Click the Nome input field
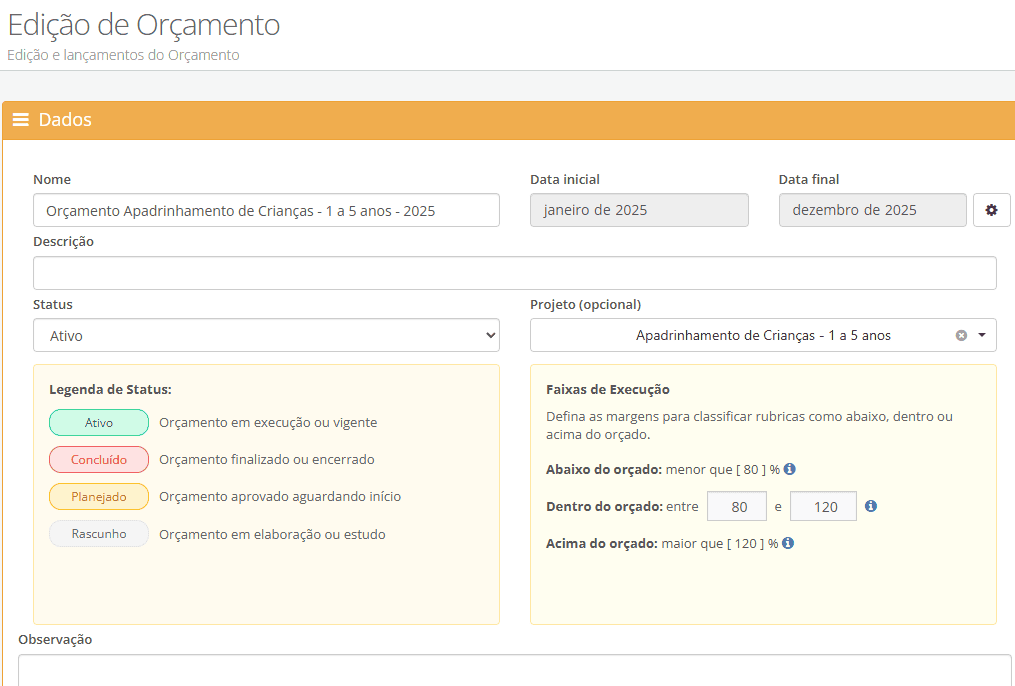The image size is (1015, 686). click(266, 210)
